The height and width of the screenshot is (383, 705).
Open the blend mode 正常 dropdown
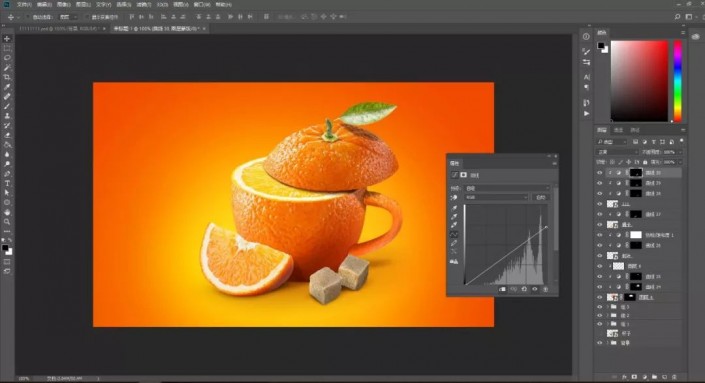616,152
